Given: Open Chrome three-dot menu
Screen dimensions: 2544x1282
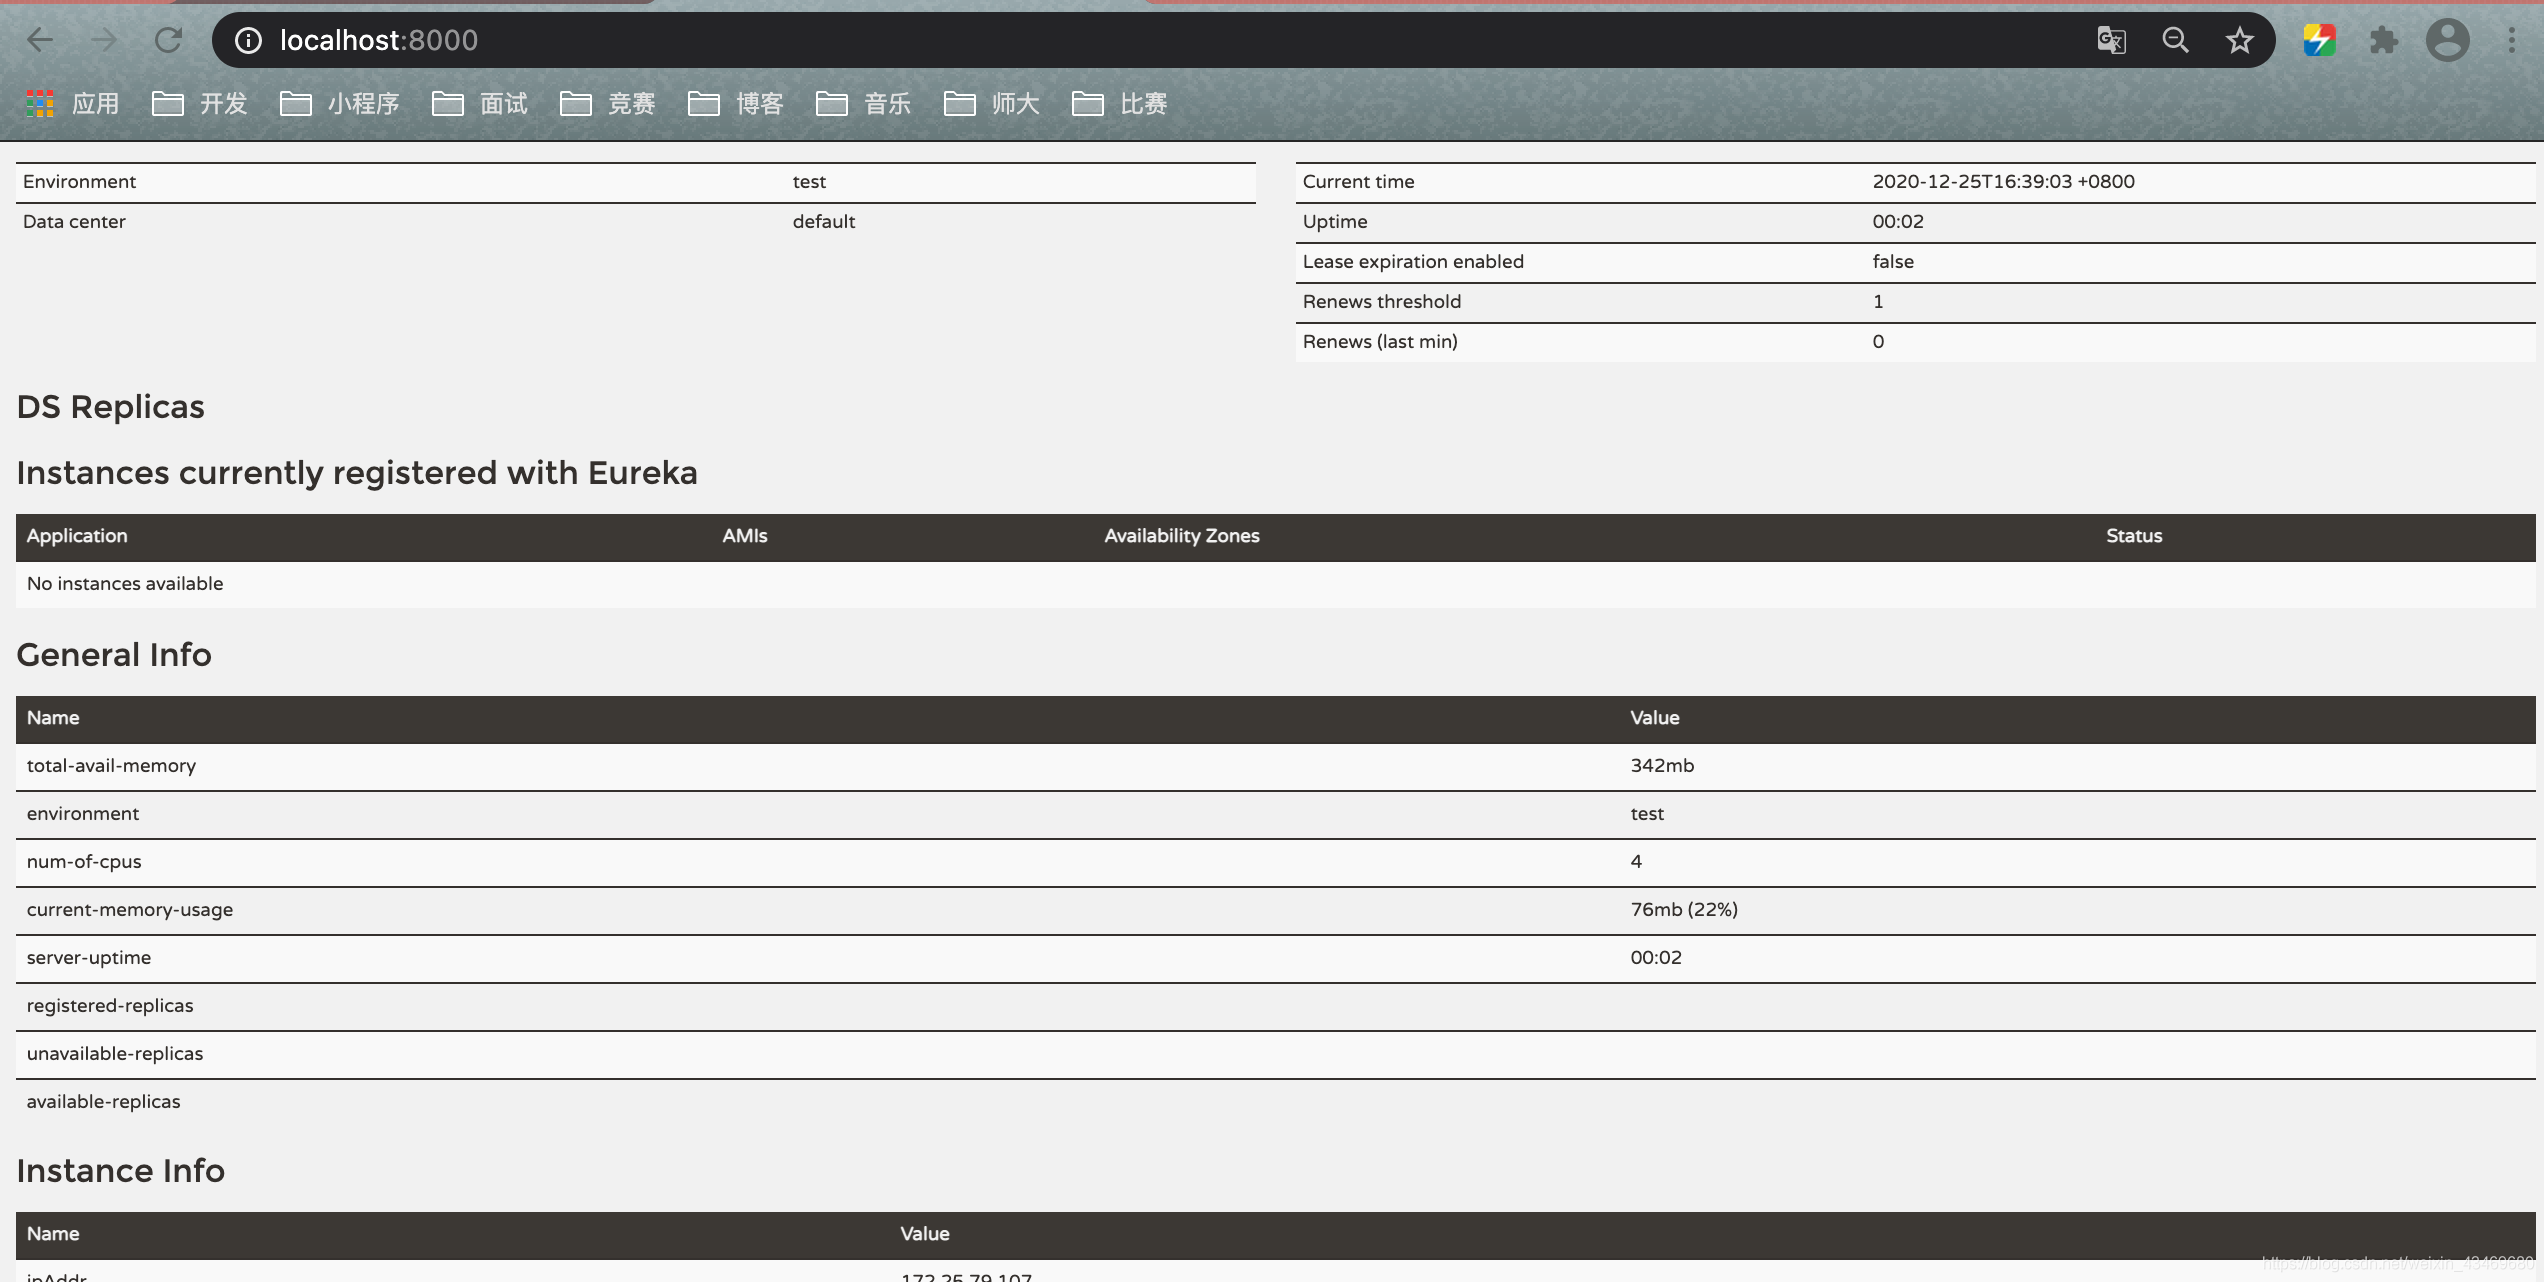Looking at the screenshot, I should click(2511, 40).
